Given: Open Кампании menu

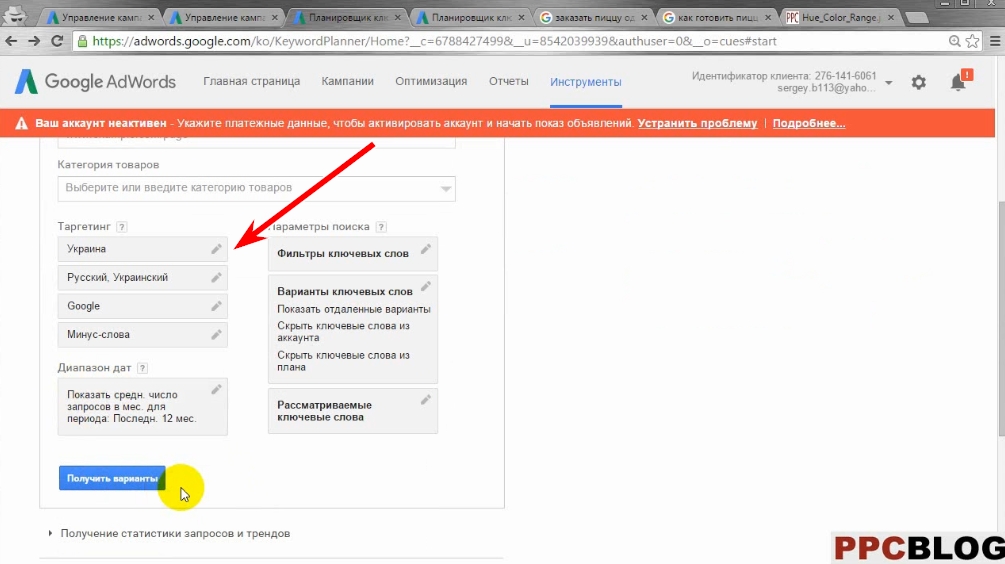Looking at the screenshot, I should pyautogui.click(x=347, y=81).
